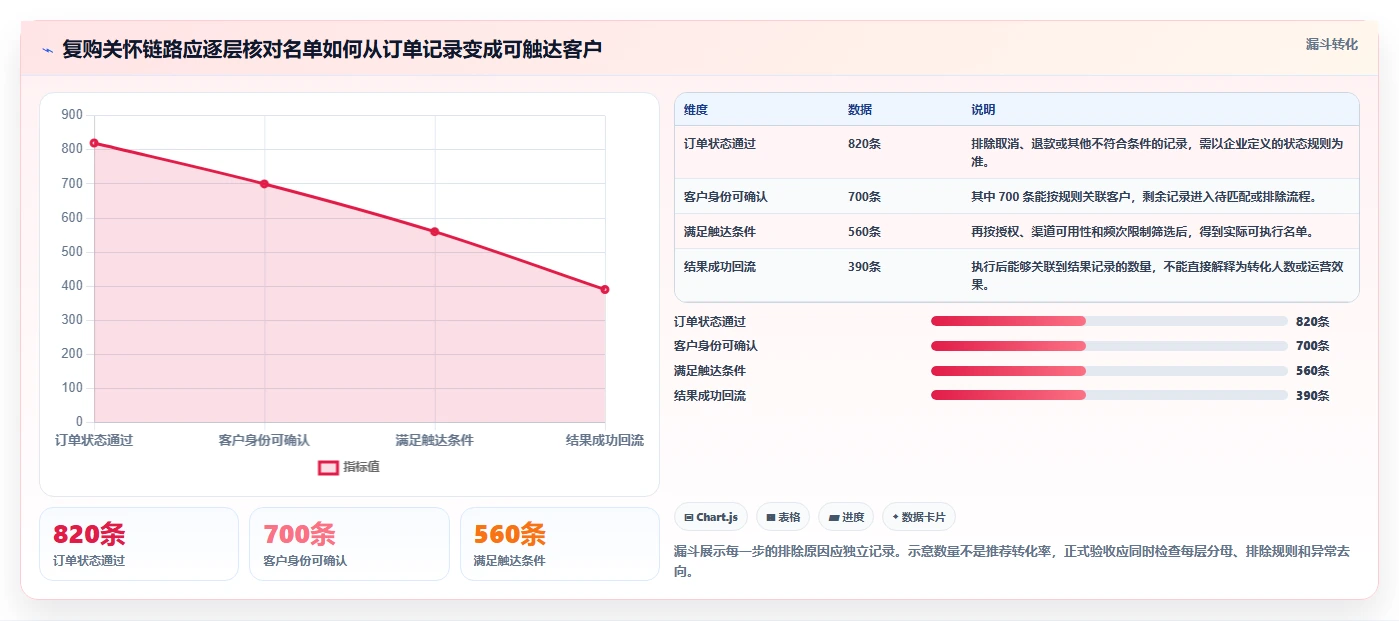This screenshot has width=1399, height=621.
Task: Open the 700条 客户身份可确认 data card
Action: pos(349,544)
